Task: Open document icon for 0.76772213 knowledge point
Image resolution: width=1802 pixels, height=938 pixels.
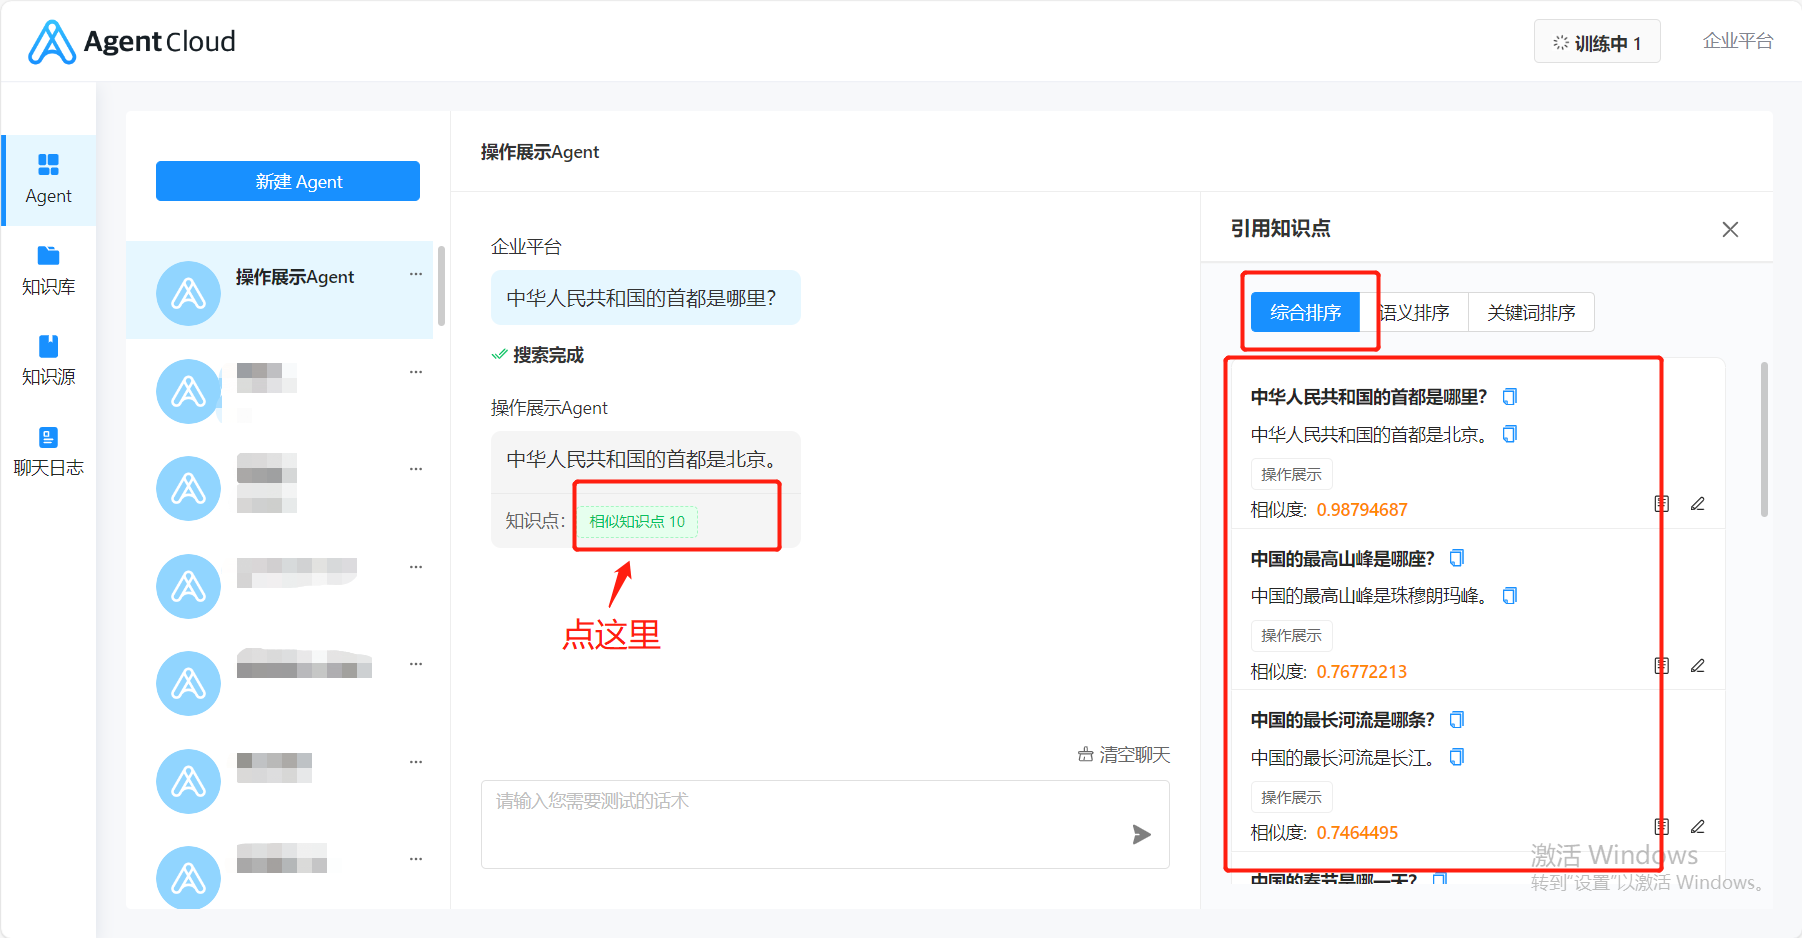Action: coord(1662,666)
